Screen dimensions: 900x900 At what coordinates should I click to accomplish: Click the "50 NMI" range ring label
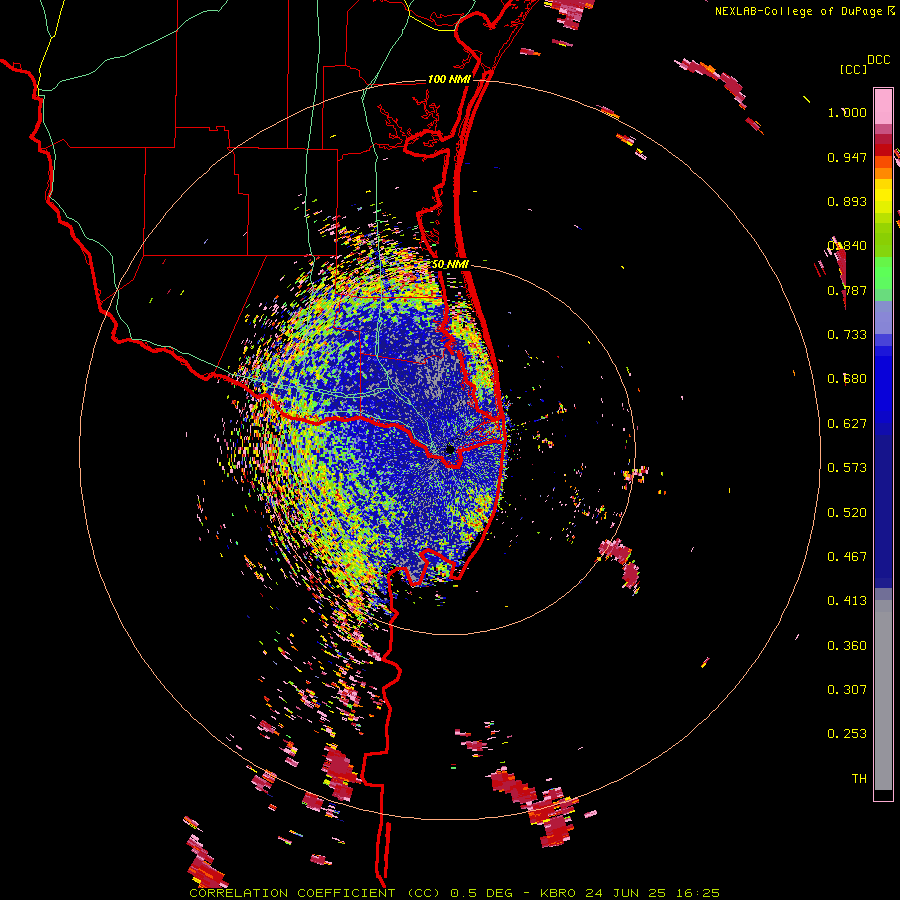451,265
